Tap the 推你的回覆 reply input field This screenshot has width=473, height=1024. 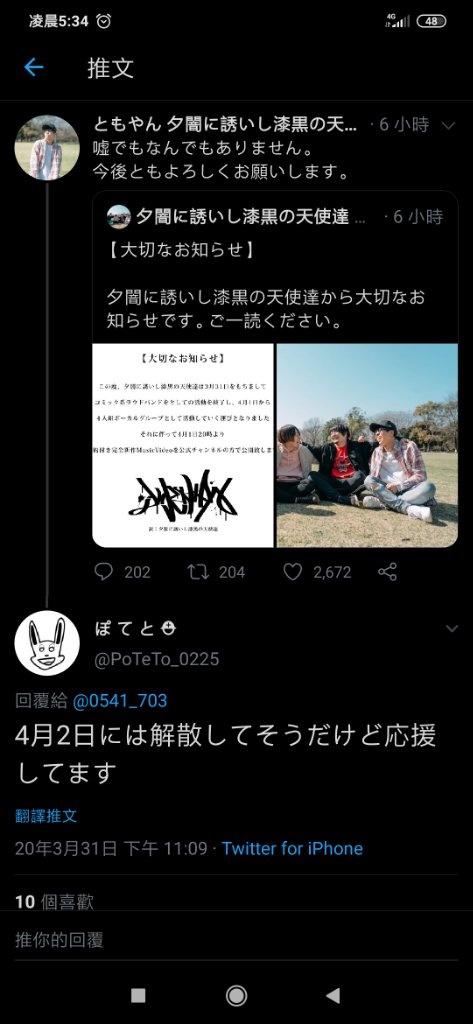tap(236, 940)
